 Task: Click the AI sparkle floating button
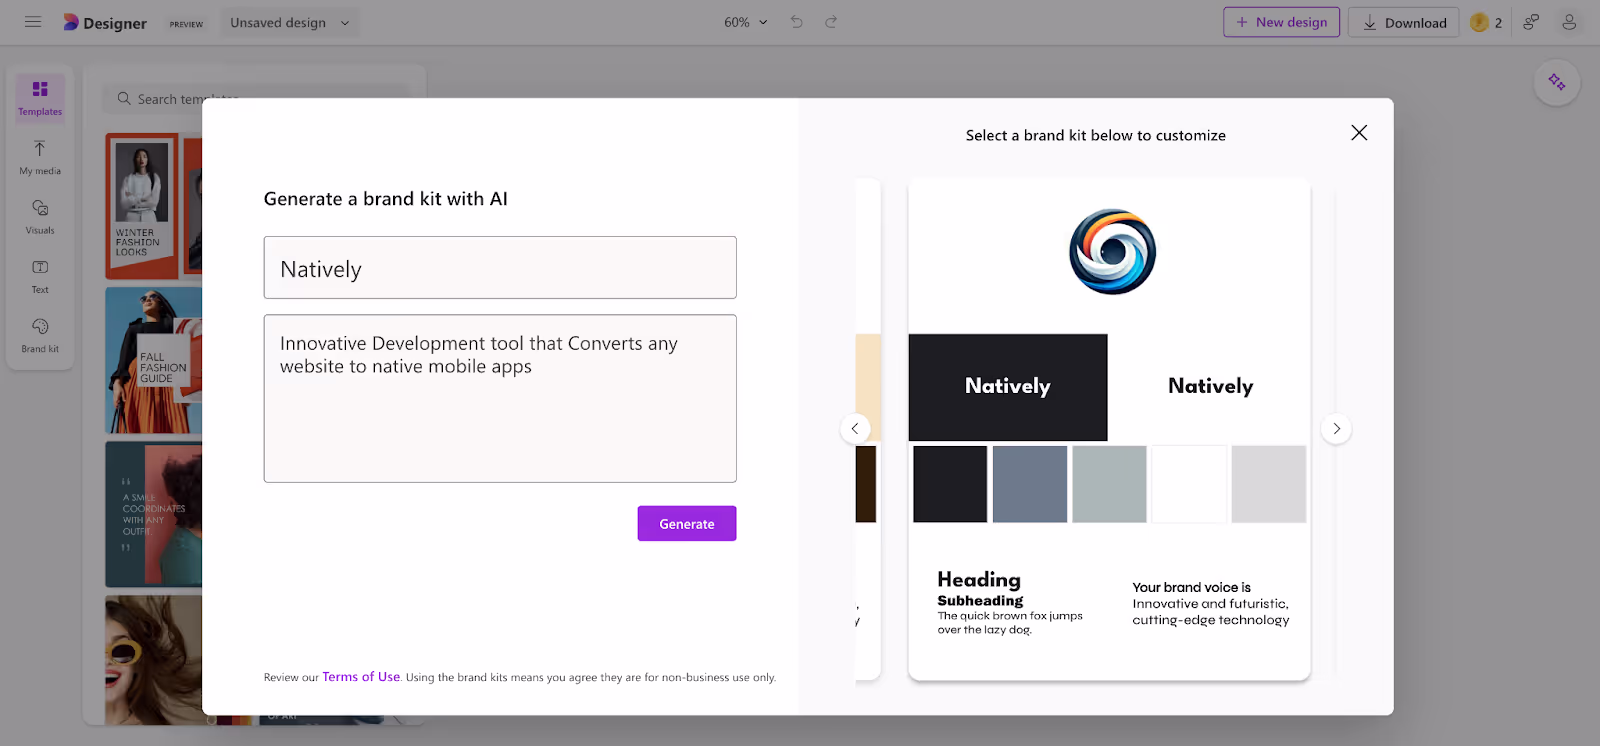(1557, 82)
